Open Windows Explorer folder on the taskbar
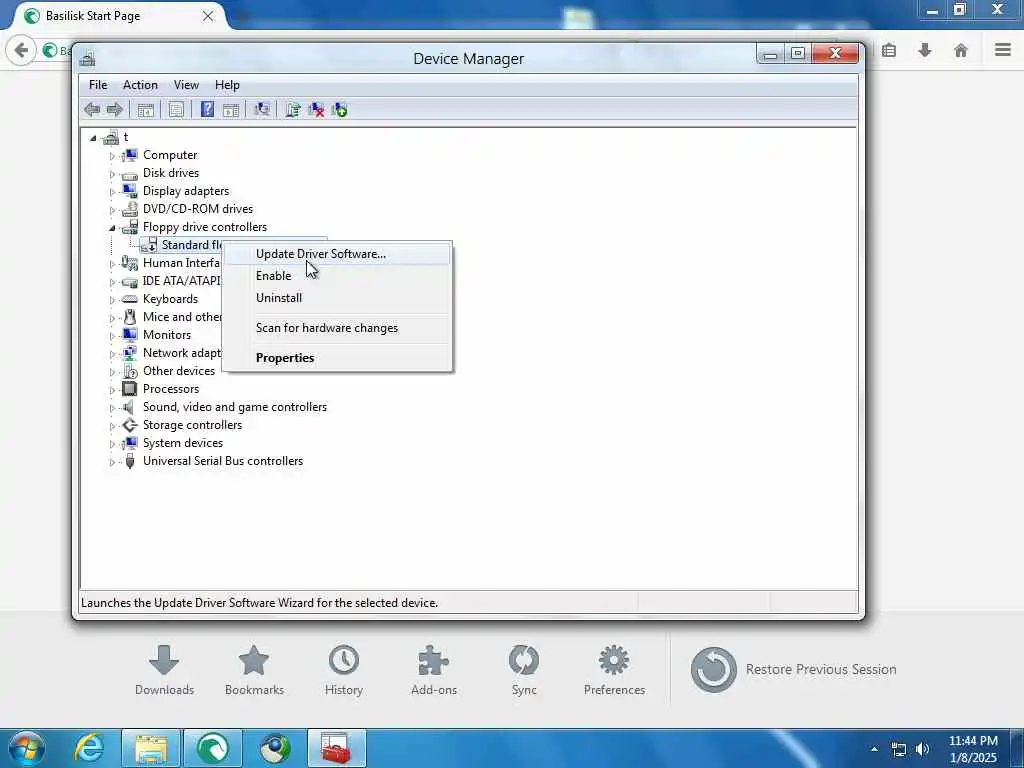This screenshot has width=1024, height=768. tap(151, 748)
